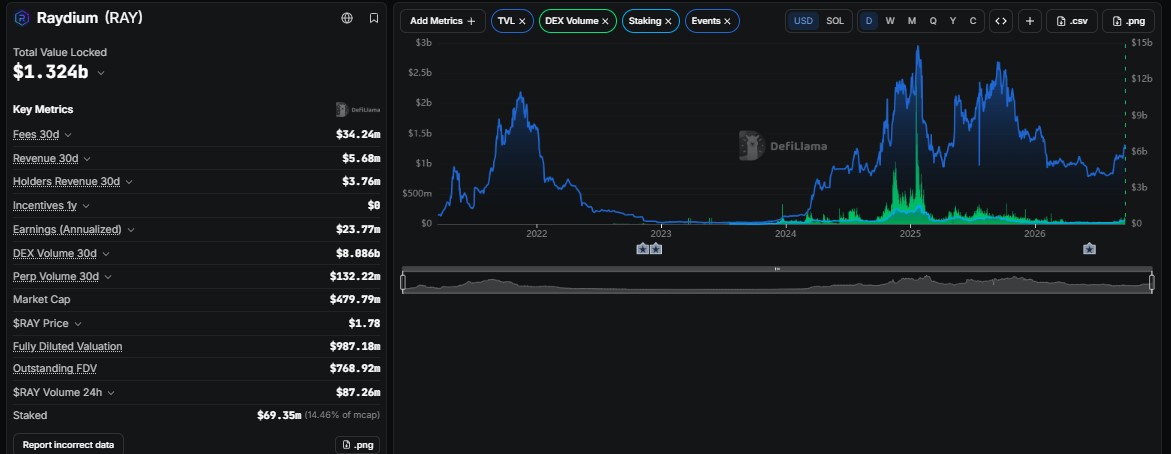
Task: Remove the Events metric chip
Action: coord(727,21)
